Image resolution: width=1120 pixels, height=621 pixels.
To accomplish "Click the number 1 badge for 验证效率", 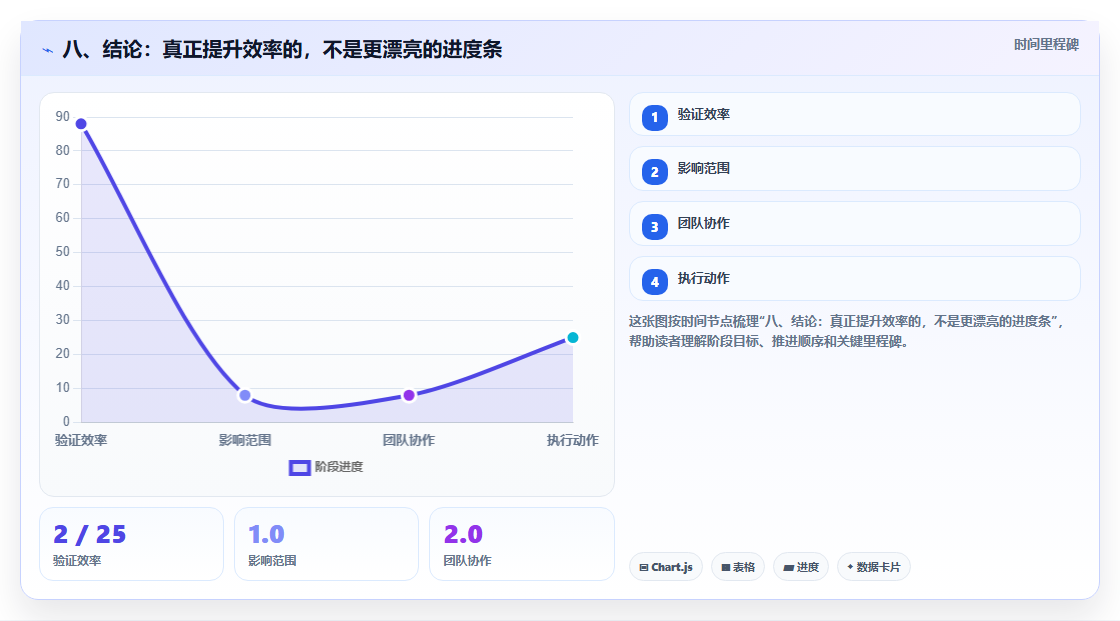I will point(654,117).
